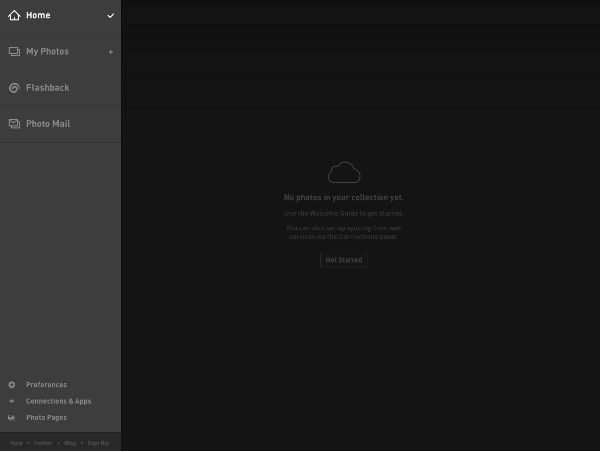Click the Get Started button
Viewport: 600px width, 452px height.
[x=344, y=260]
